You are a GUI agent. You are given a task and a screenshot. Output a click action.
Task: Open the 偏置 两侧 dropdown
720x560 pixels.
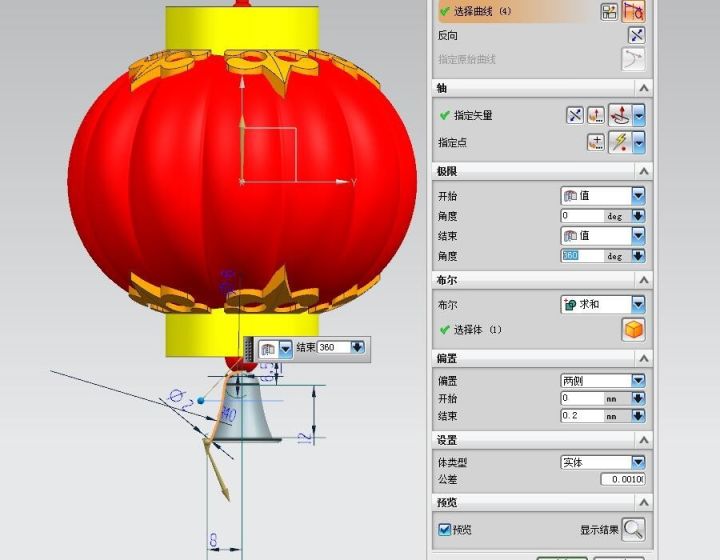point(603,381)
